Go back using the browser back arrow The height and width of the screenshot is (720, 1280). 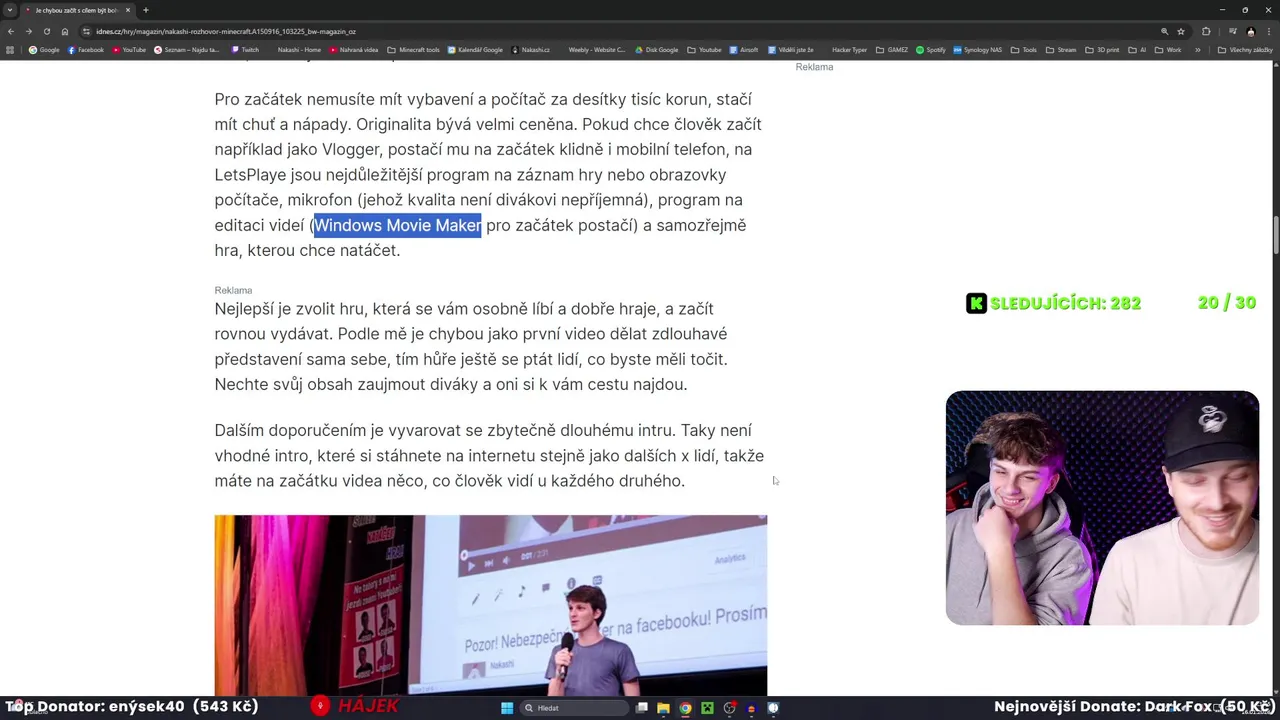pyautogui.click(x=11, y=31)
